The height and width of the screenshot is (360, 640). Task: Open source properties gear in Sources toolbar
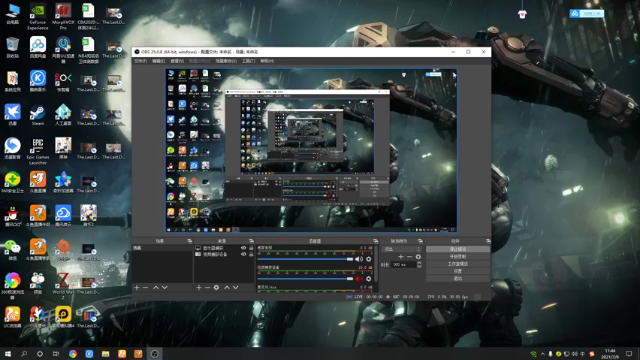pos(216,288)
